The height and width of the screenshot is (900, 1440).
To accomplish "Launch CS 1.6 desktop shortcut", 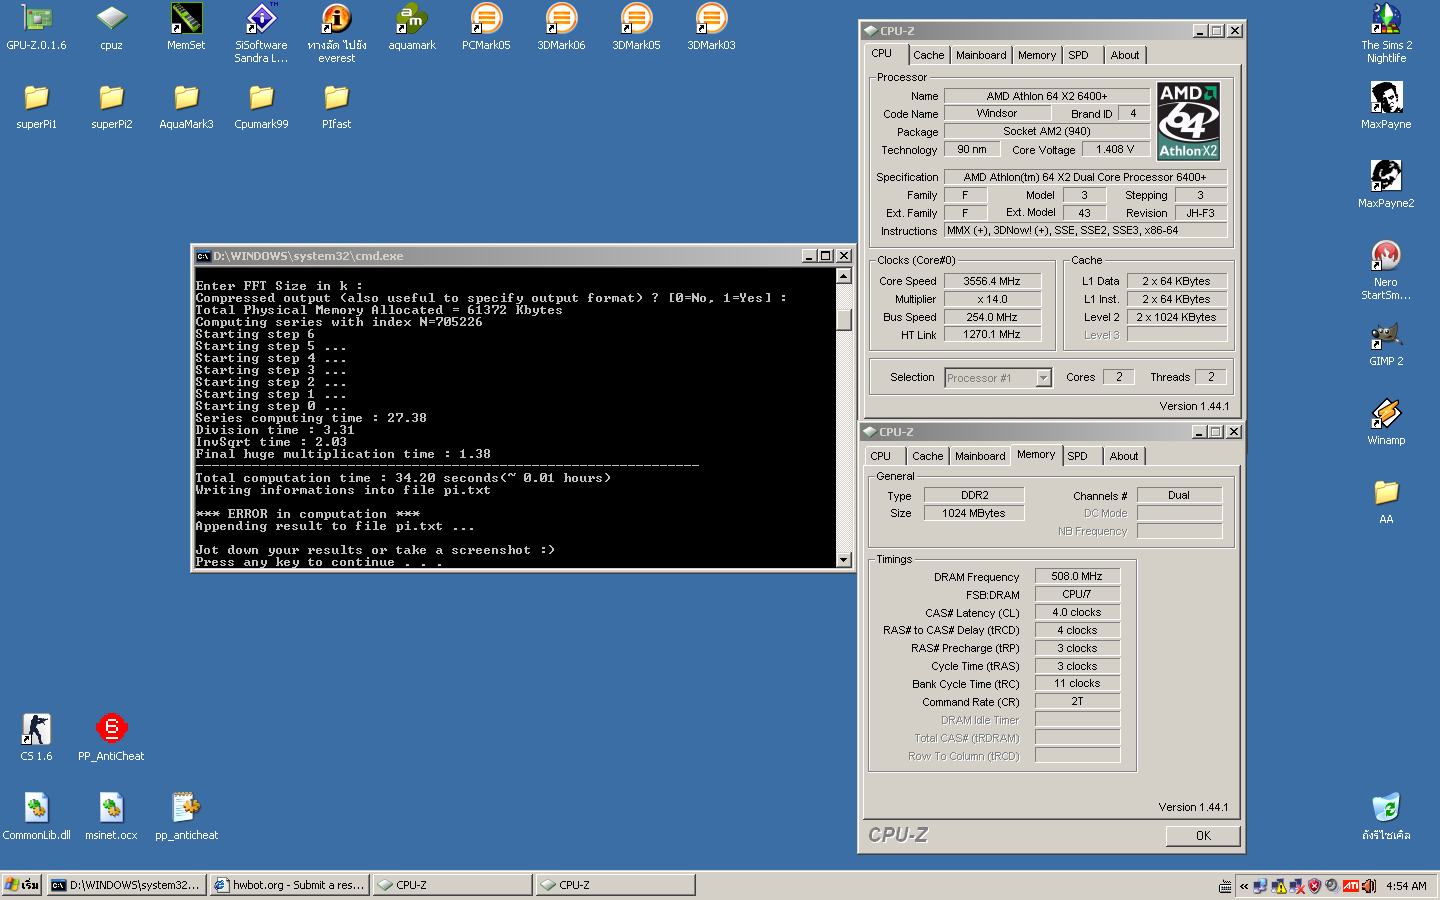I will 36,737.
